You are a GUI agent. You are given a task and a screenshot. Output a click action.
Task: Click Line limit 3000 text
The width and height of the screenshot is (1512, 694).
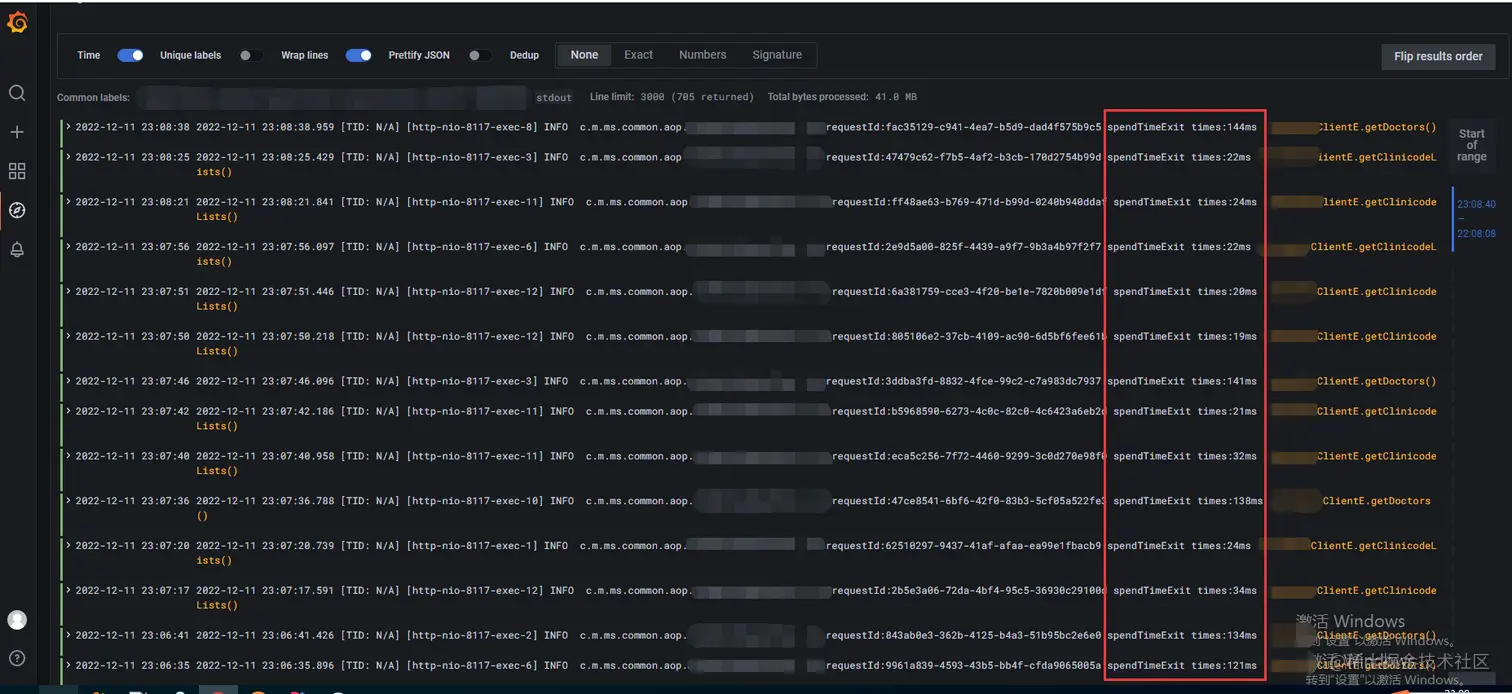[672, 97]
